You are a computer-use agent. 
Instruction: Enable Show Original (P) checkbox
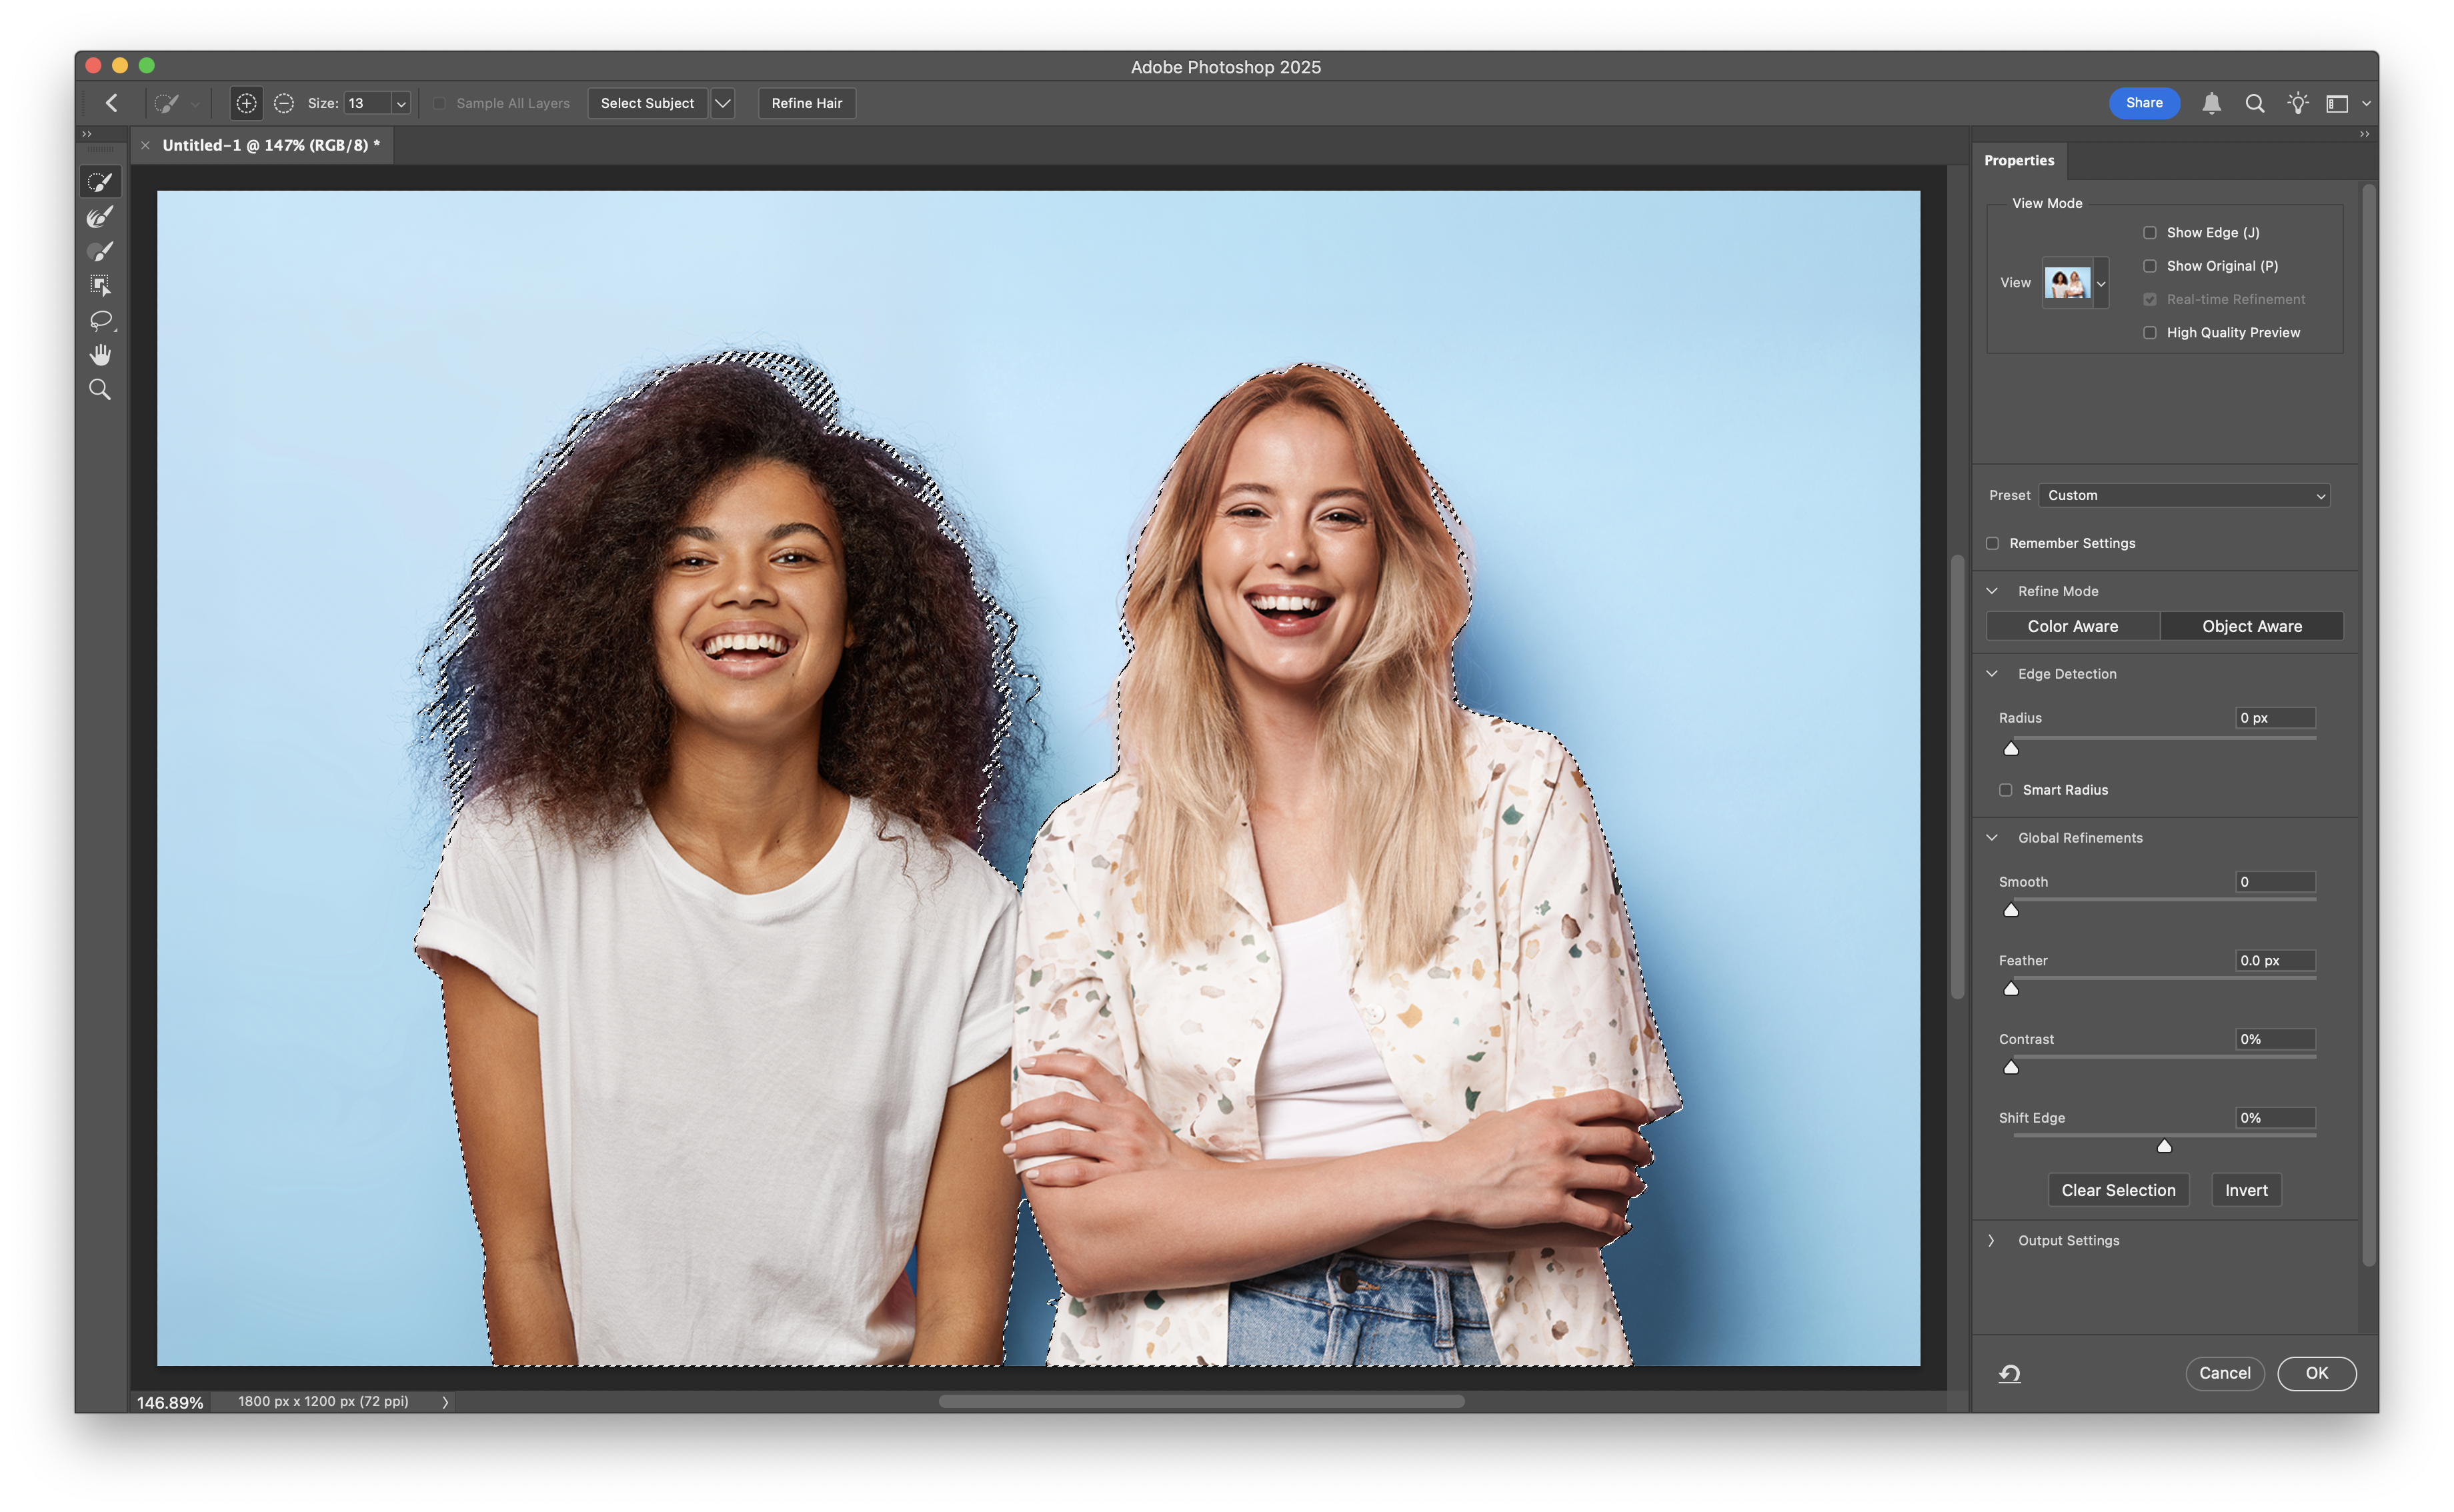(2149, 266)
